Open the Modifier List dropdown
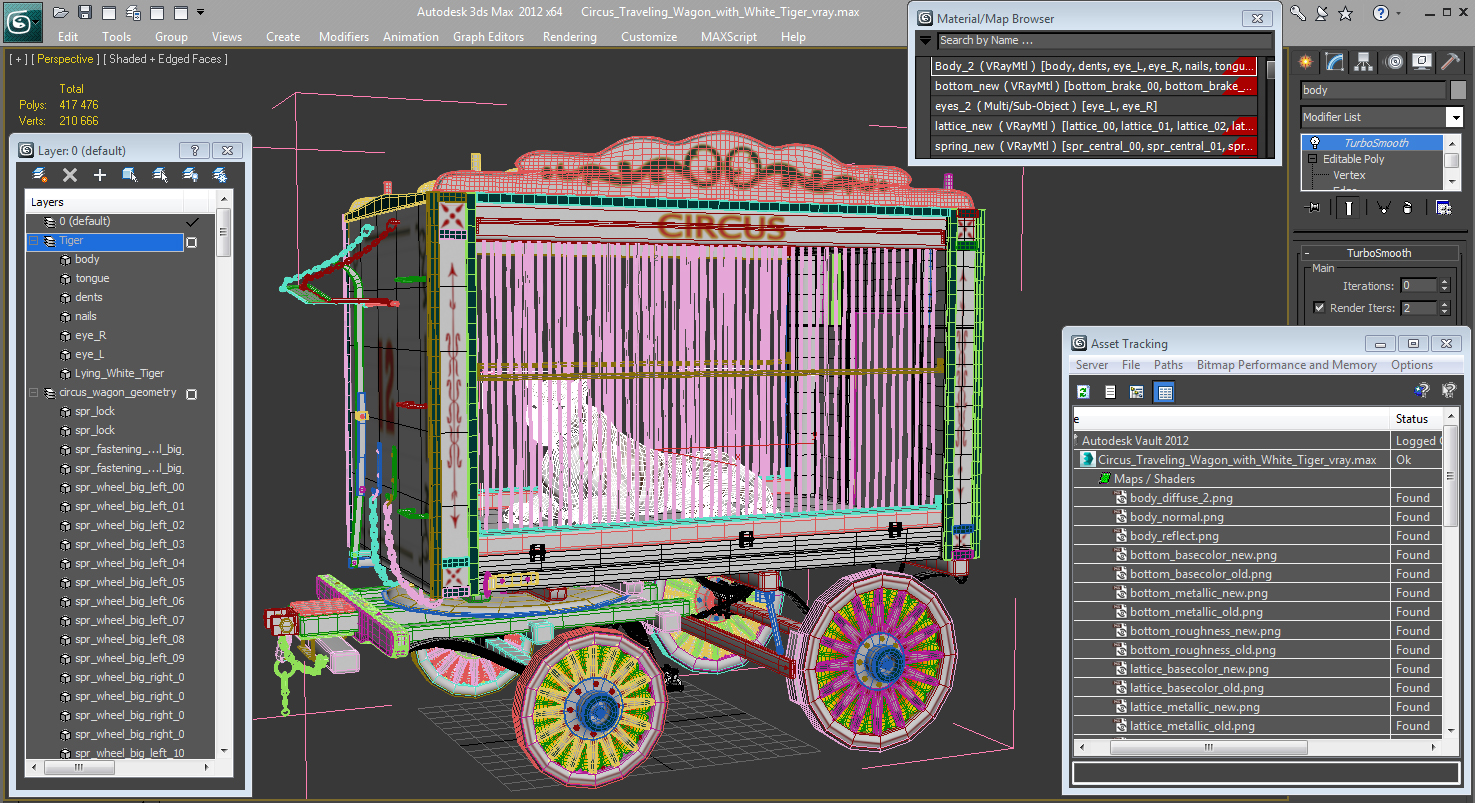This screenshot has height=803, width=1475. tap(1454, 117)
